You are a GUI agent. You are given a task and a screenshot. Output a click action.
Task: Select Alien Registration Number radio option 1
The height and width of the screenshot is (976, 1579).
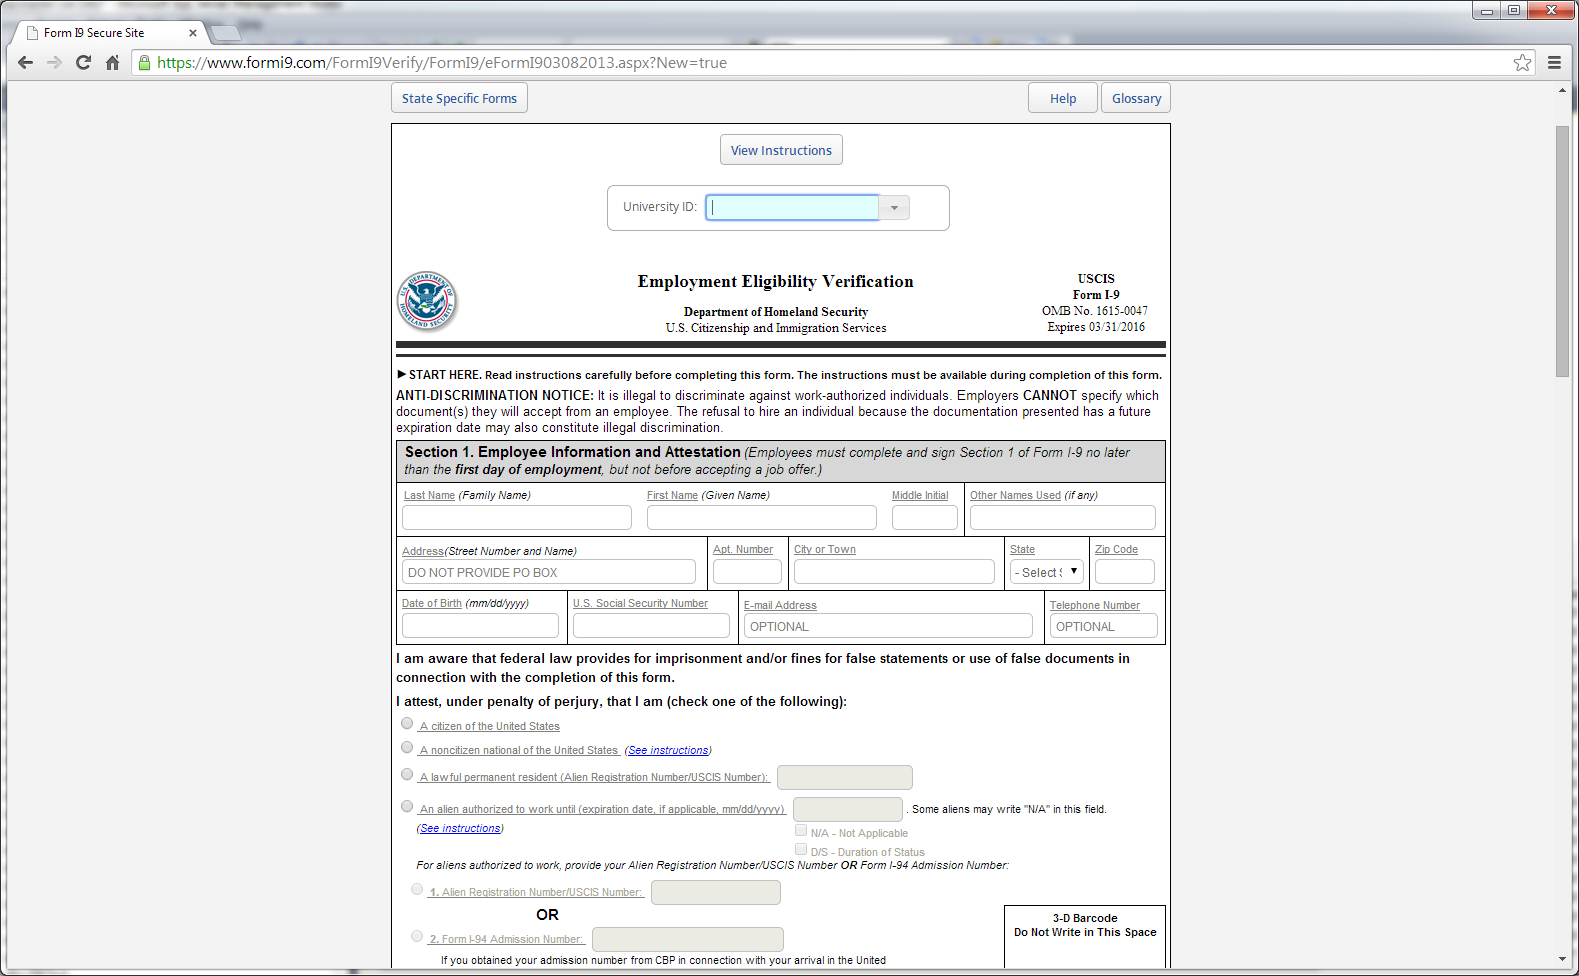pyautogui.click(x=417, y=889)
